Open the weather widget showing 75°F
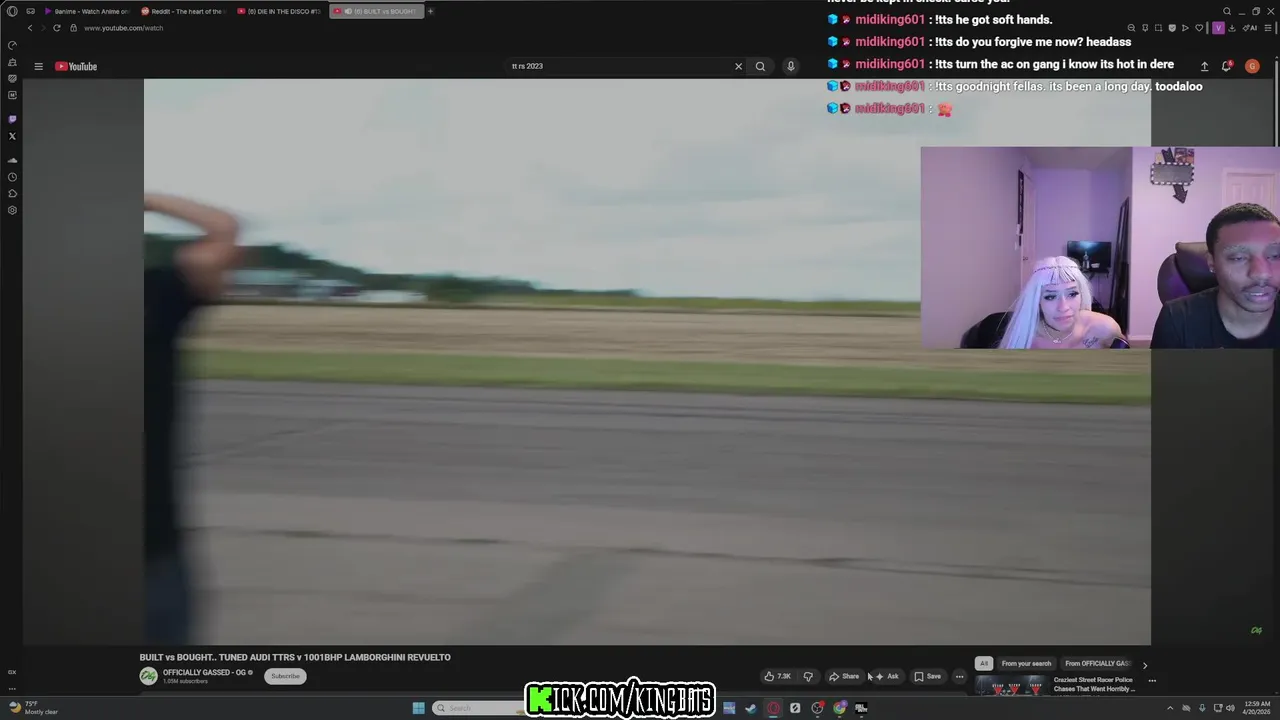The height and width of the screenshot is (720, 1280). point(34,708)
